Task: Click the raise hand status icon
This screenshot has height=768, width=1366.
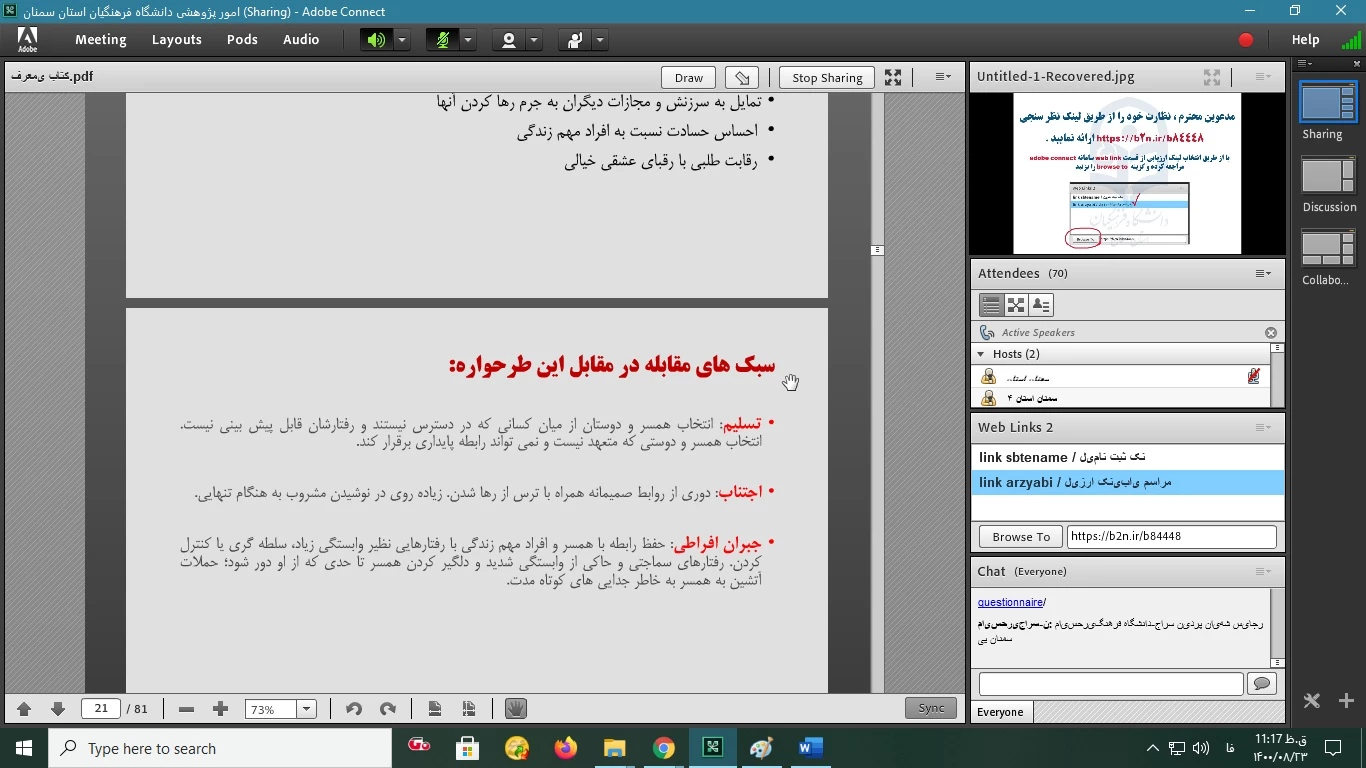Action: [575, 40]
